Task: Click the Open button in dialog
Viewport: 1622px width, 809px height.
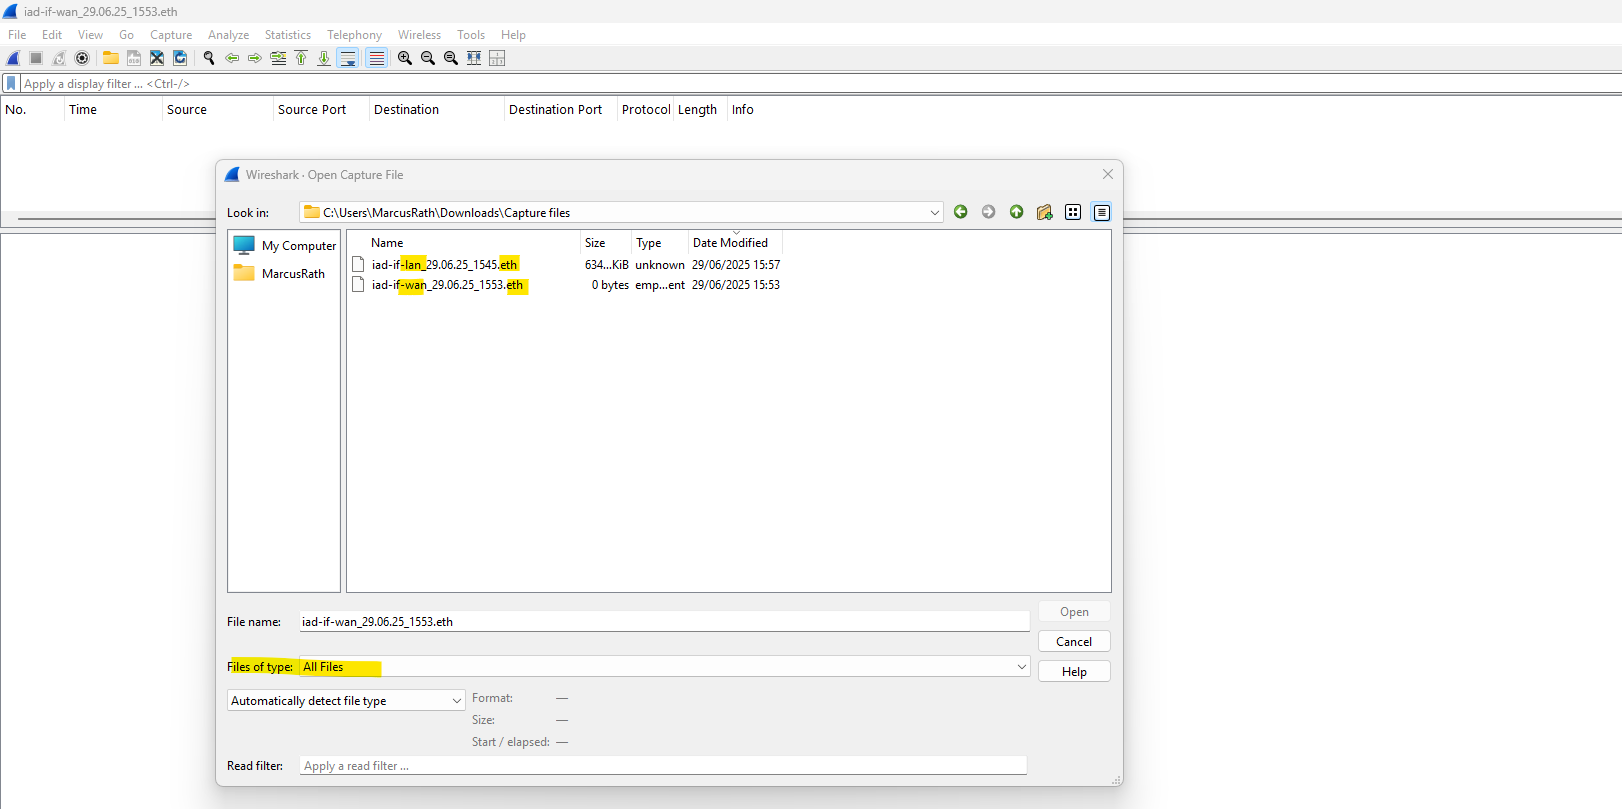Action: (1074, 612)
